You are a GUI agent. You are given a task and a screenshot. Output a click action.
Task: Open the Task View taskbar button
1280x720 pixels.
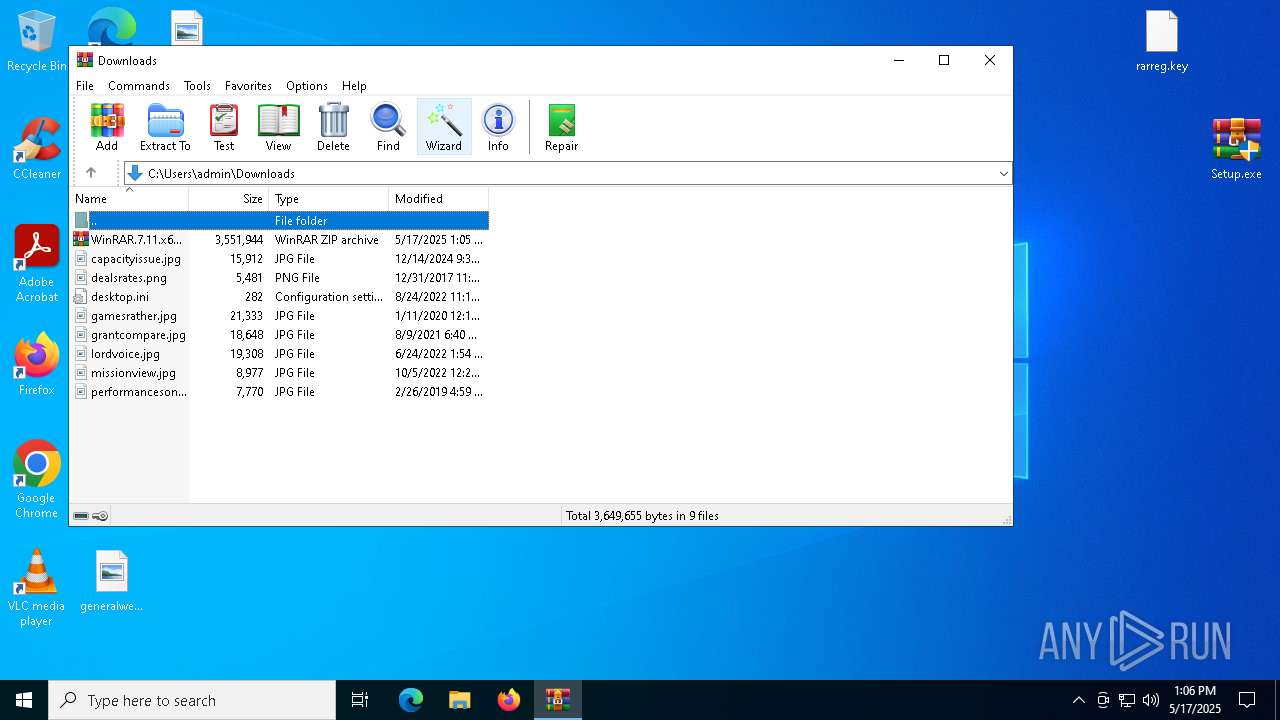pyautogui.click(x=360, y=700)
